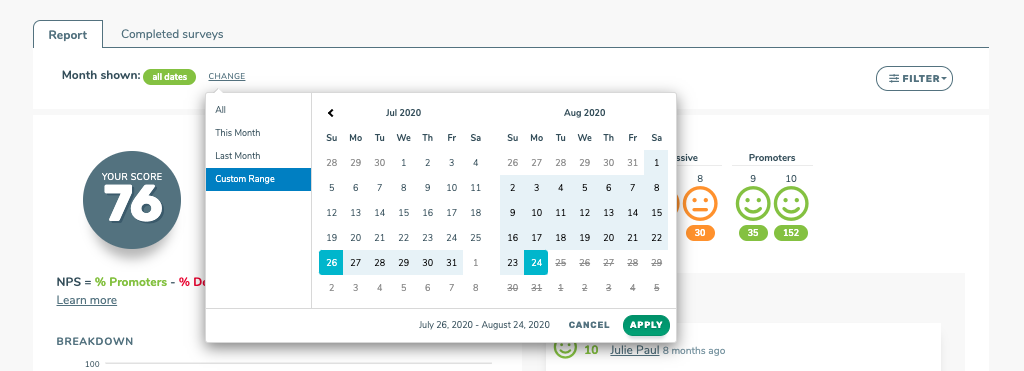Choose the This Month preset
This screenshot has width=1024, height=371.
tap(259, 133)
